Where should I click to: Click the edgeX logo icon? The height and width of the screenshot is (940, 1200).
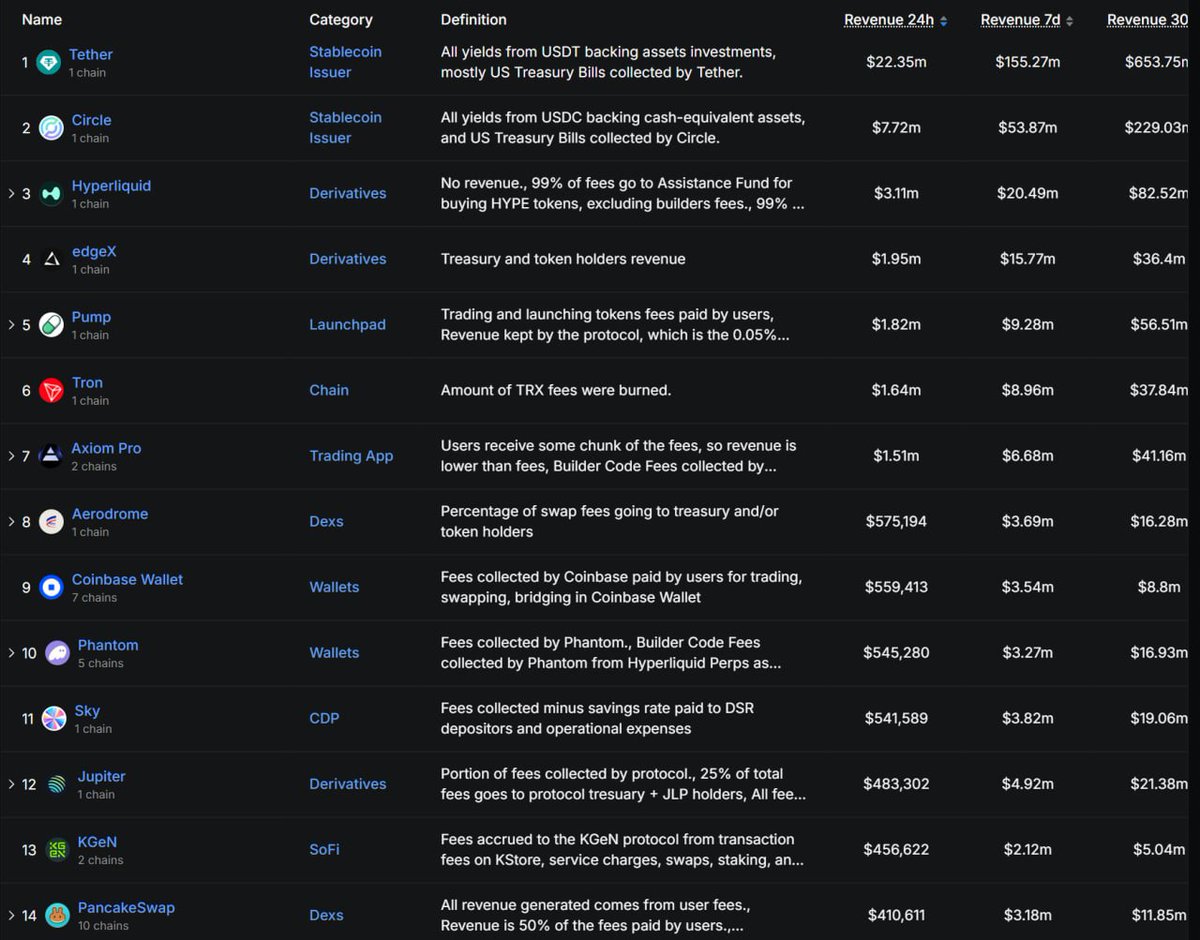(51, 259)
